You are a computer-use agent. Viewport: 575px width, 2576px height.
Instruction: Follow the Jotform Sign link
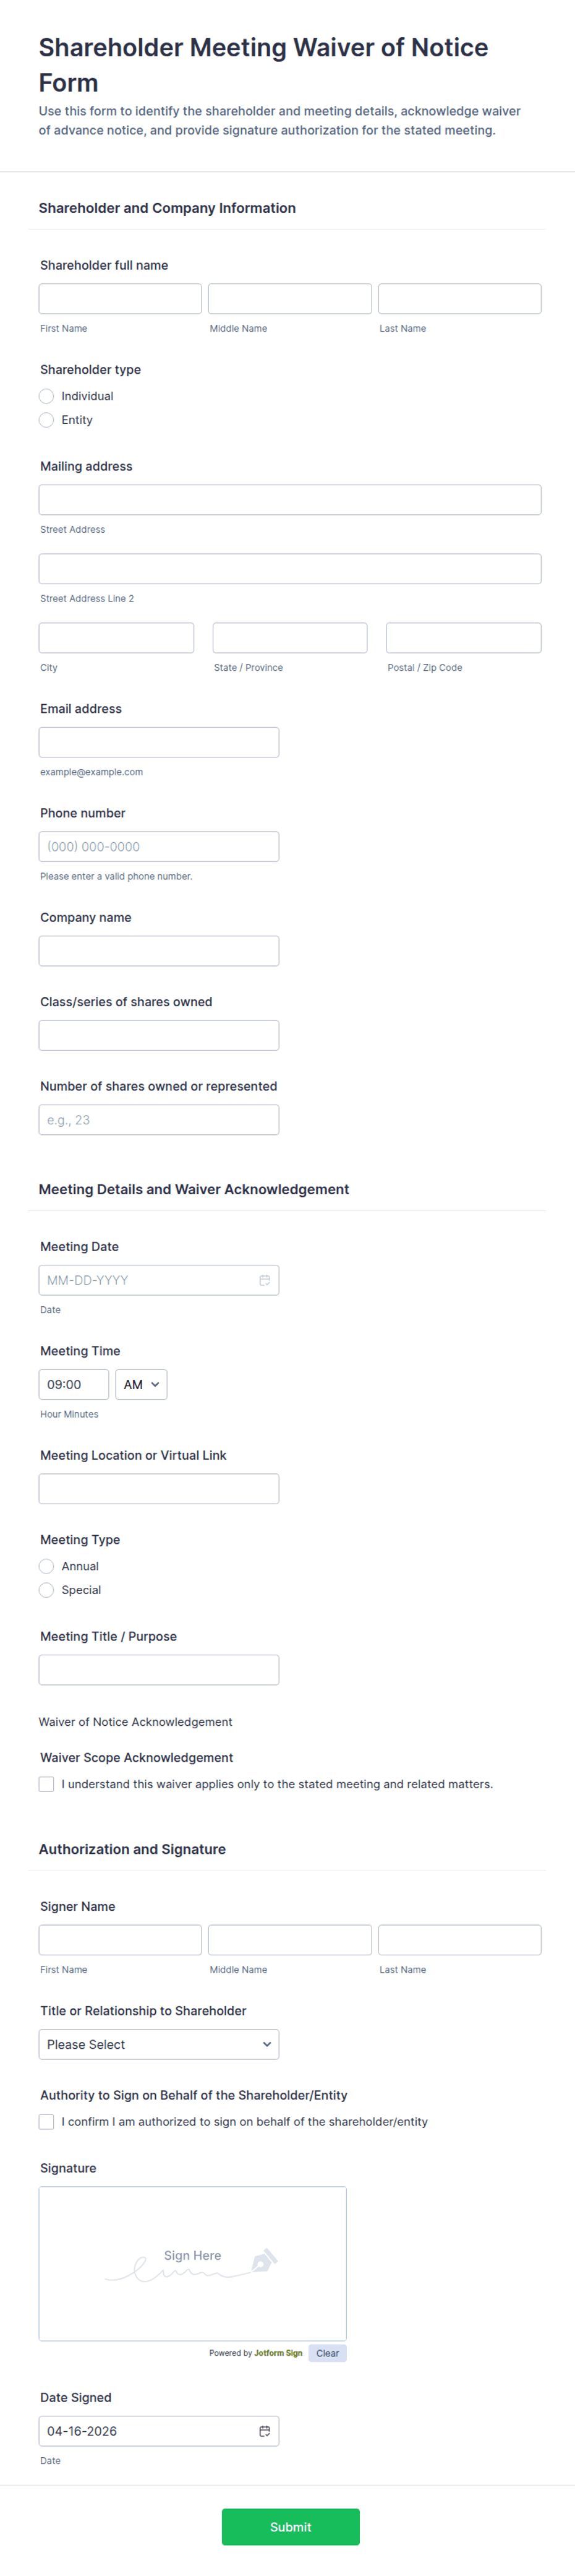click(278, 2353)
